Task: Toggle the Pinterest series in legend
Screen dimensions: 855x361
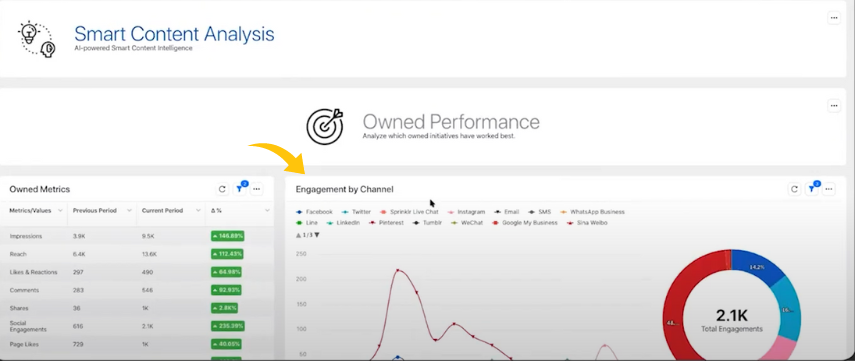Action: coord(387,223)
